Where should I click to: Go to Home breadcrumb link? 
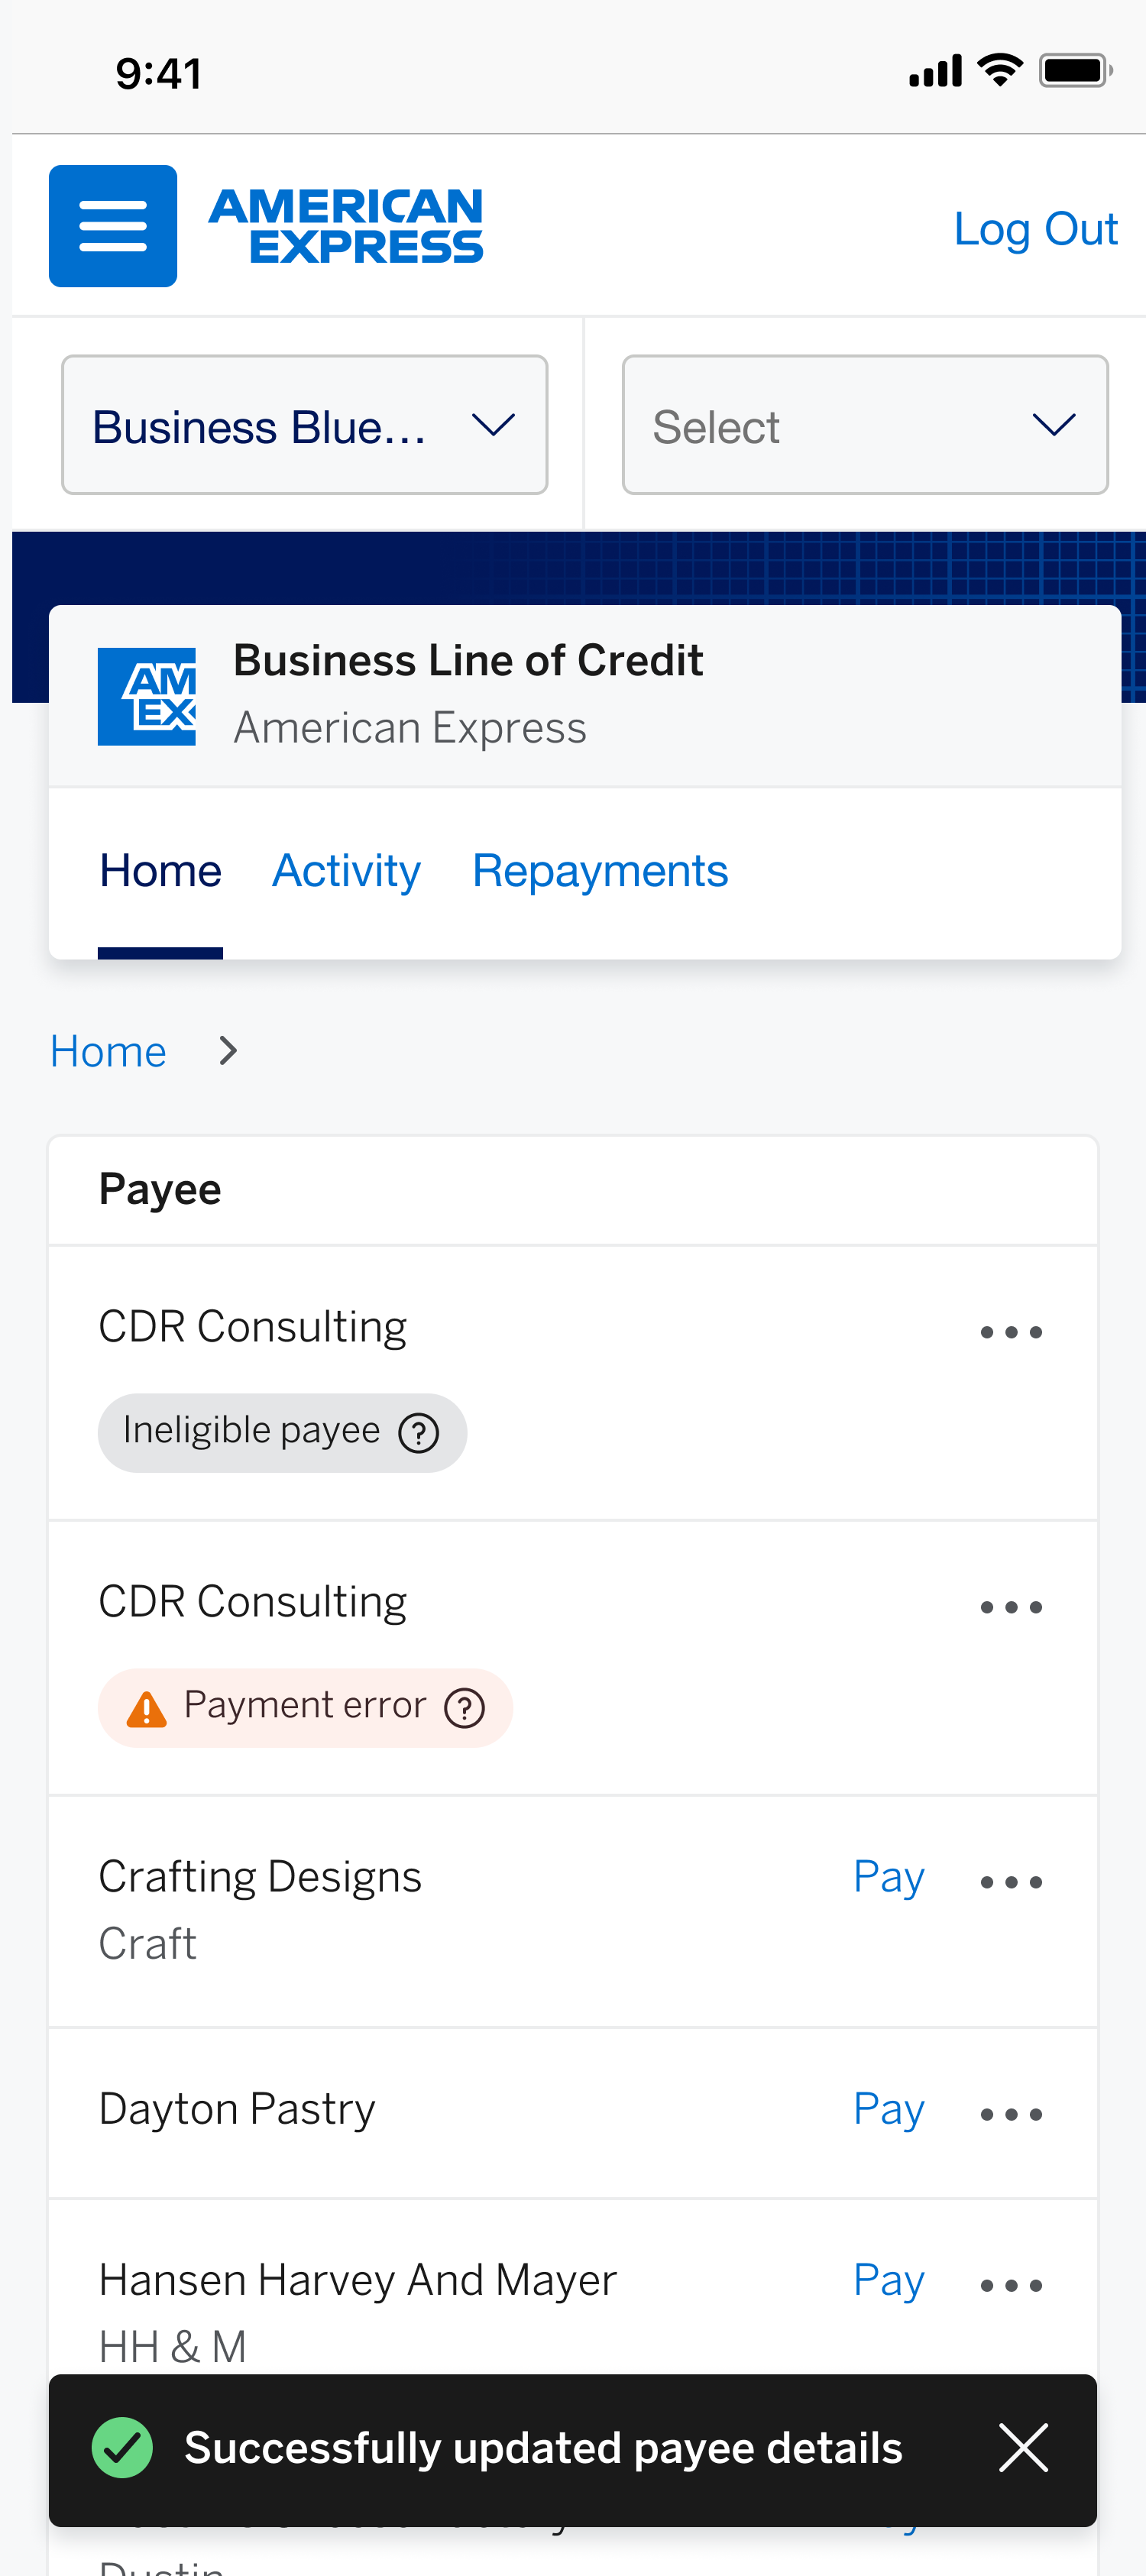click(x=108, y=1051)
